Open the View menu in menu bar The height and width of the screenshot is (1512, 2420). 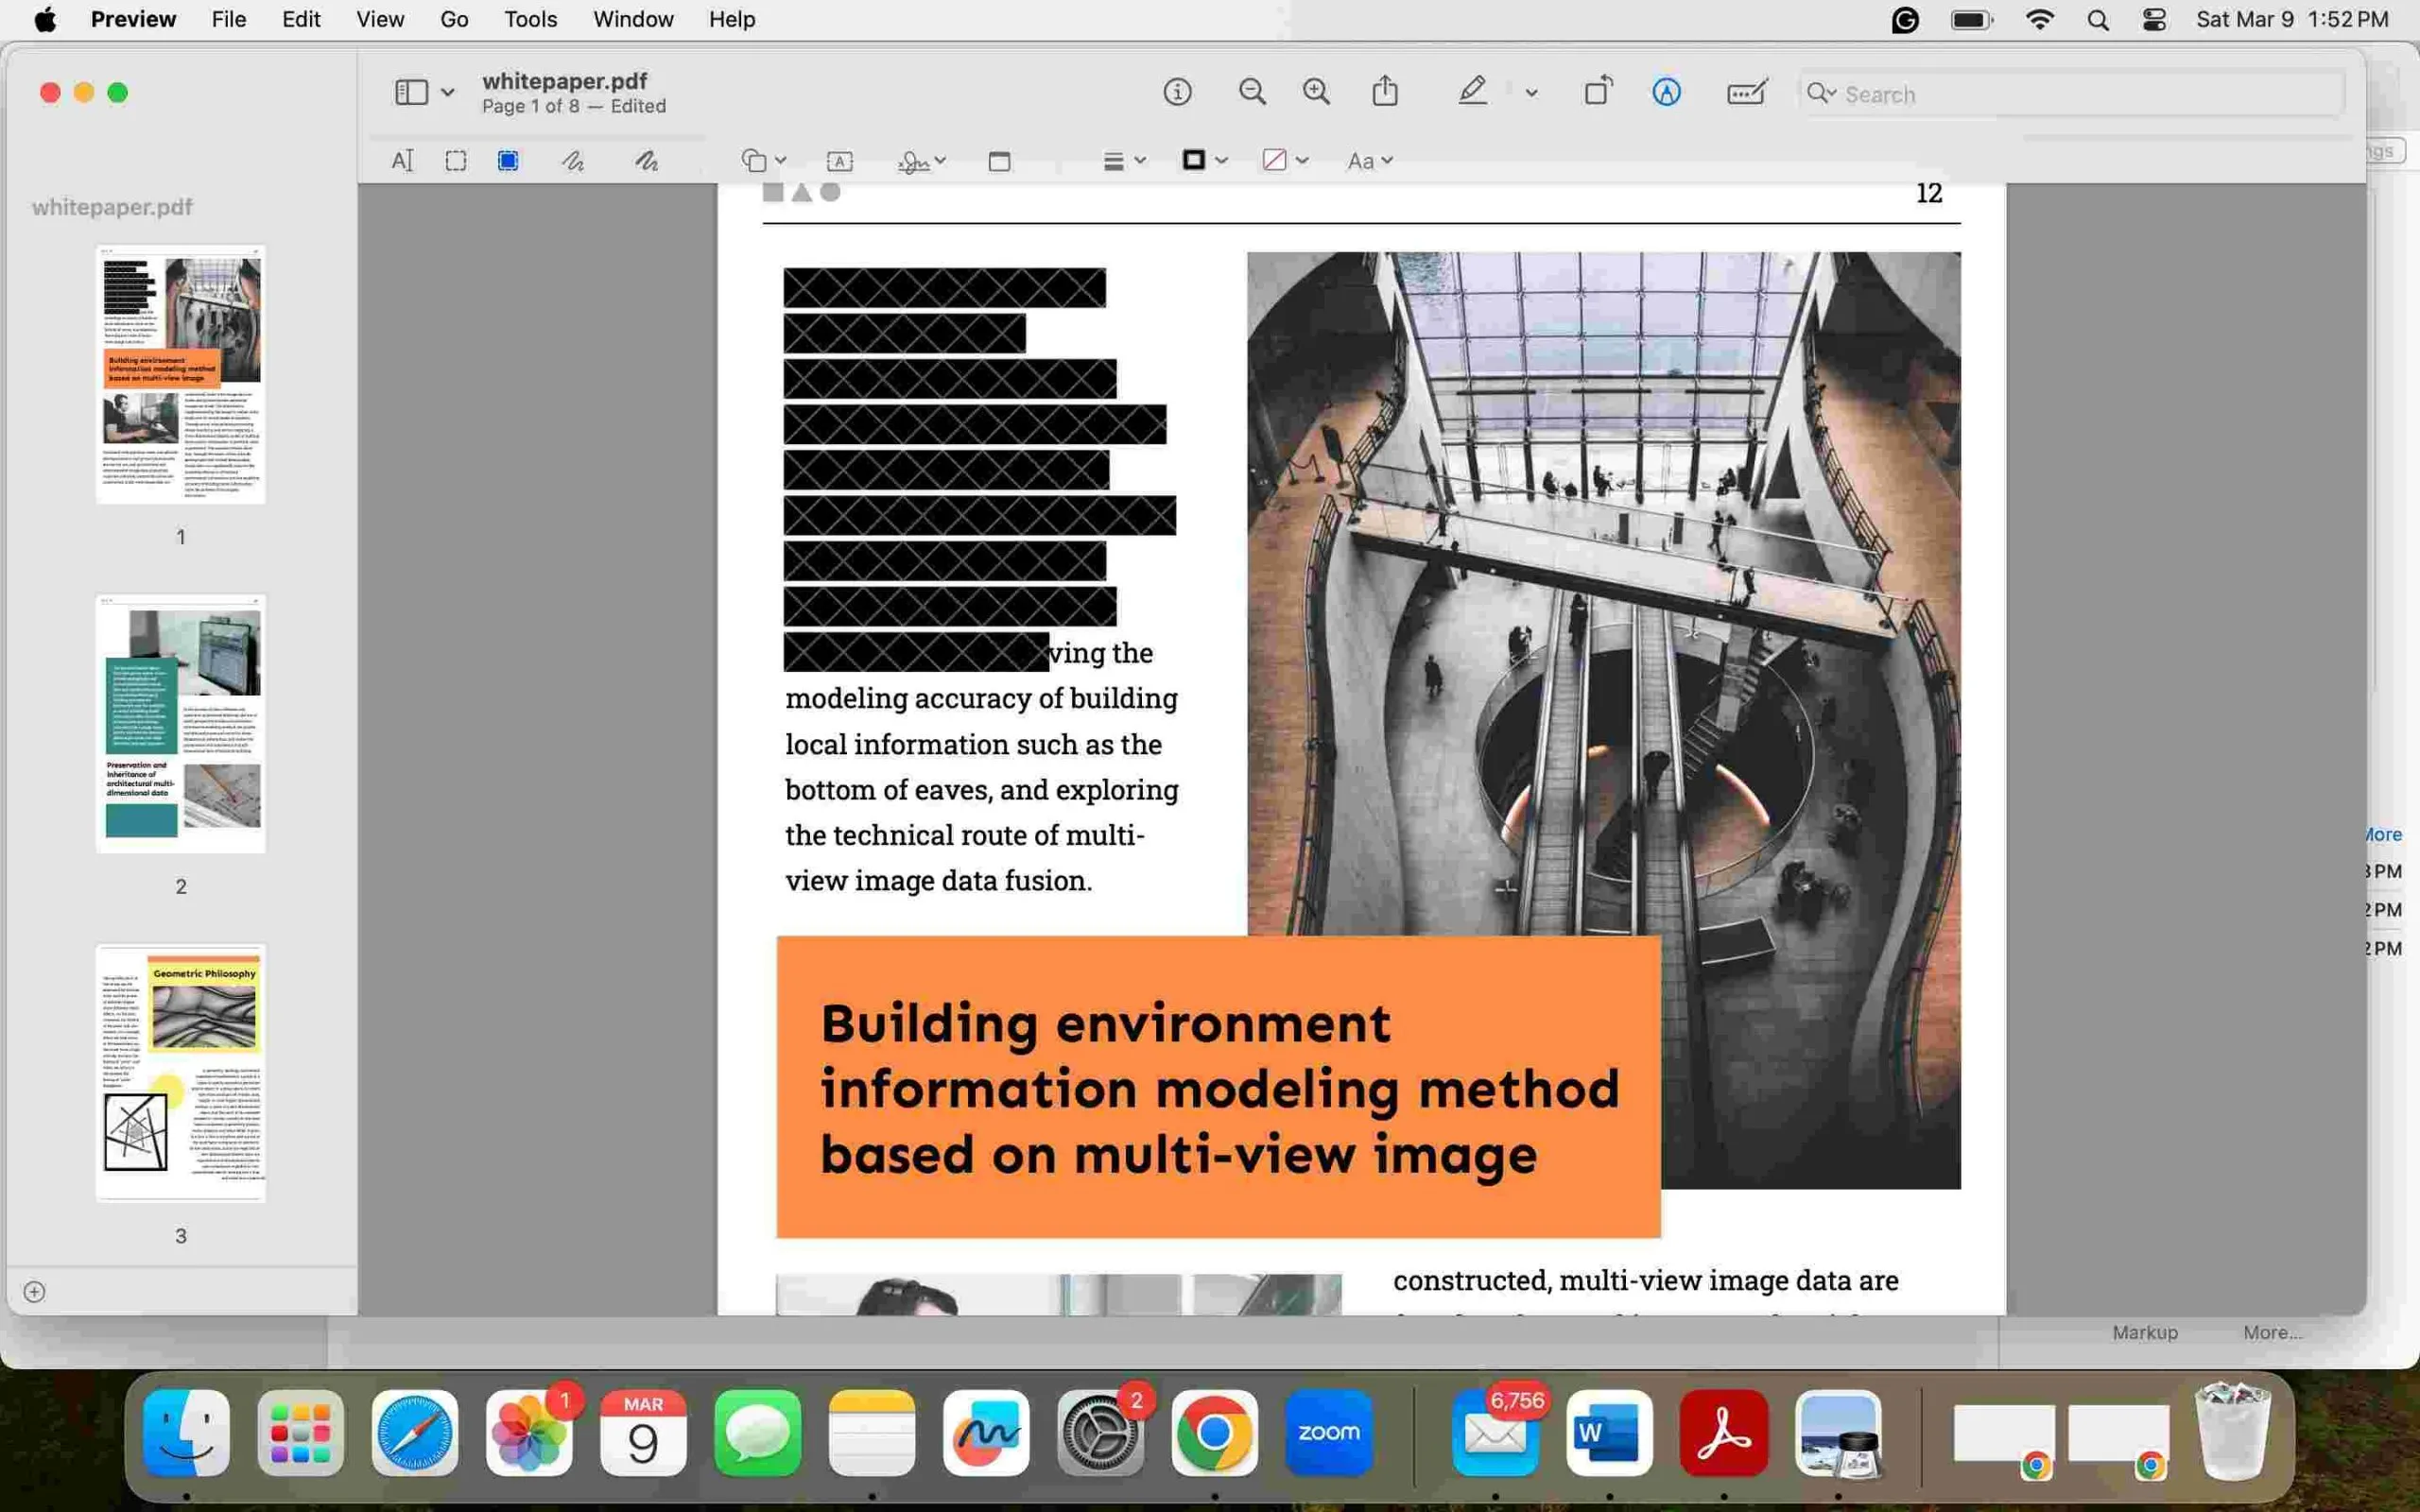378,19
